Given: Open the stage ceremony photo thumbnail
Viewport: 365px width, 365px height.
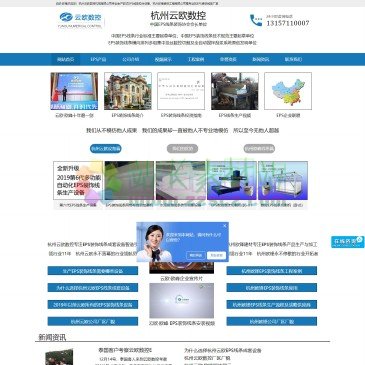Looking at the screenshot, I should pyautogui.click(x=74, y=91).
